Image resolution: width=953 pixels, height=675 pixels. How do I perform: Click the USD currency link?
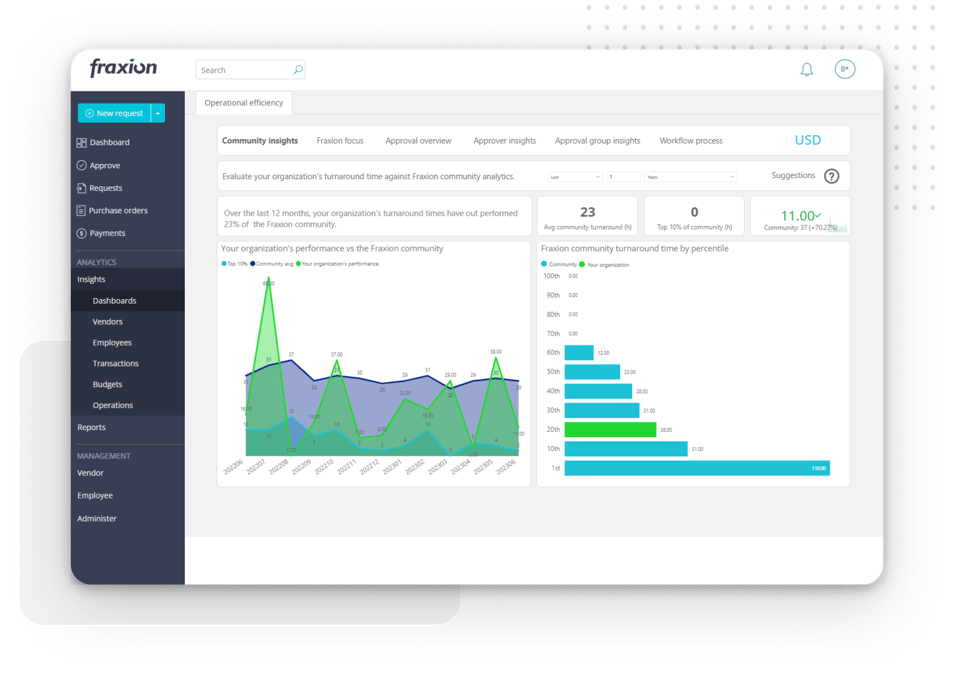point(808,140)
